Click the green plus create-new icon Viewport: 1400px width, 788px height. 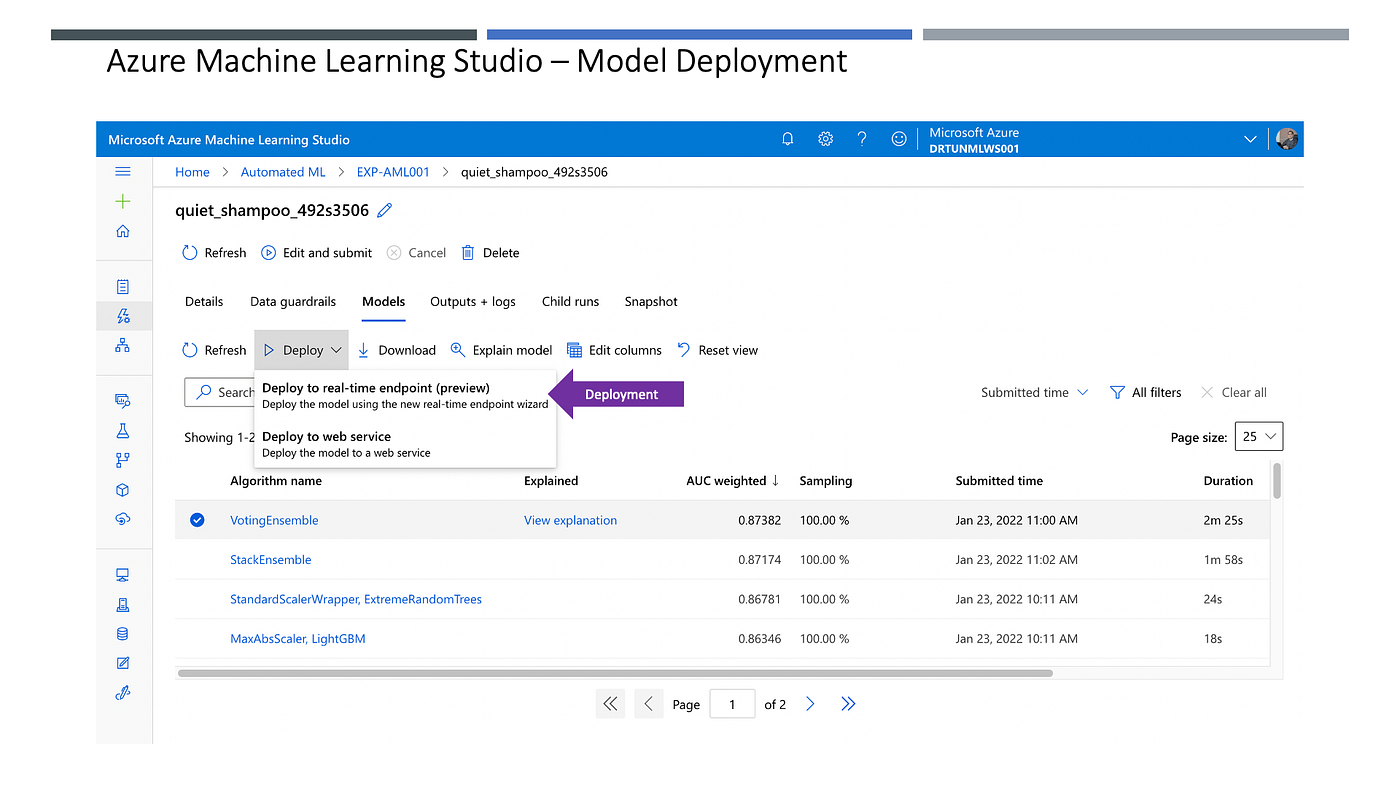tap(123, 201)
